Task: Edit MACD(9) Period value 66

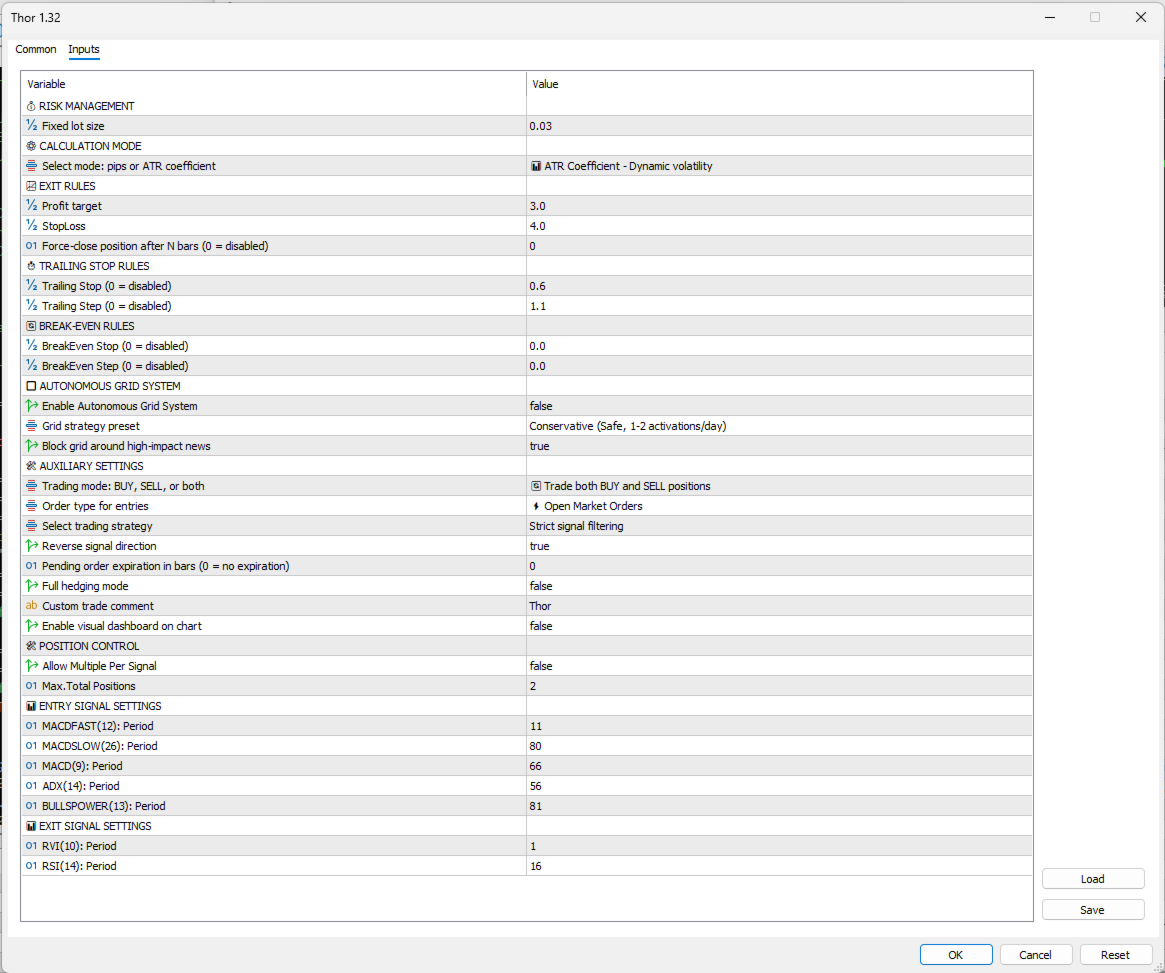Action: 779,766
